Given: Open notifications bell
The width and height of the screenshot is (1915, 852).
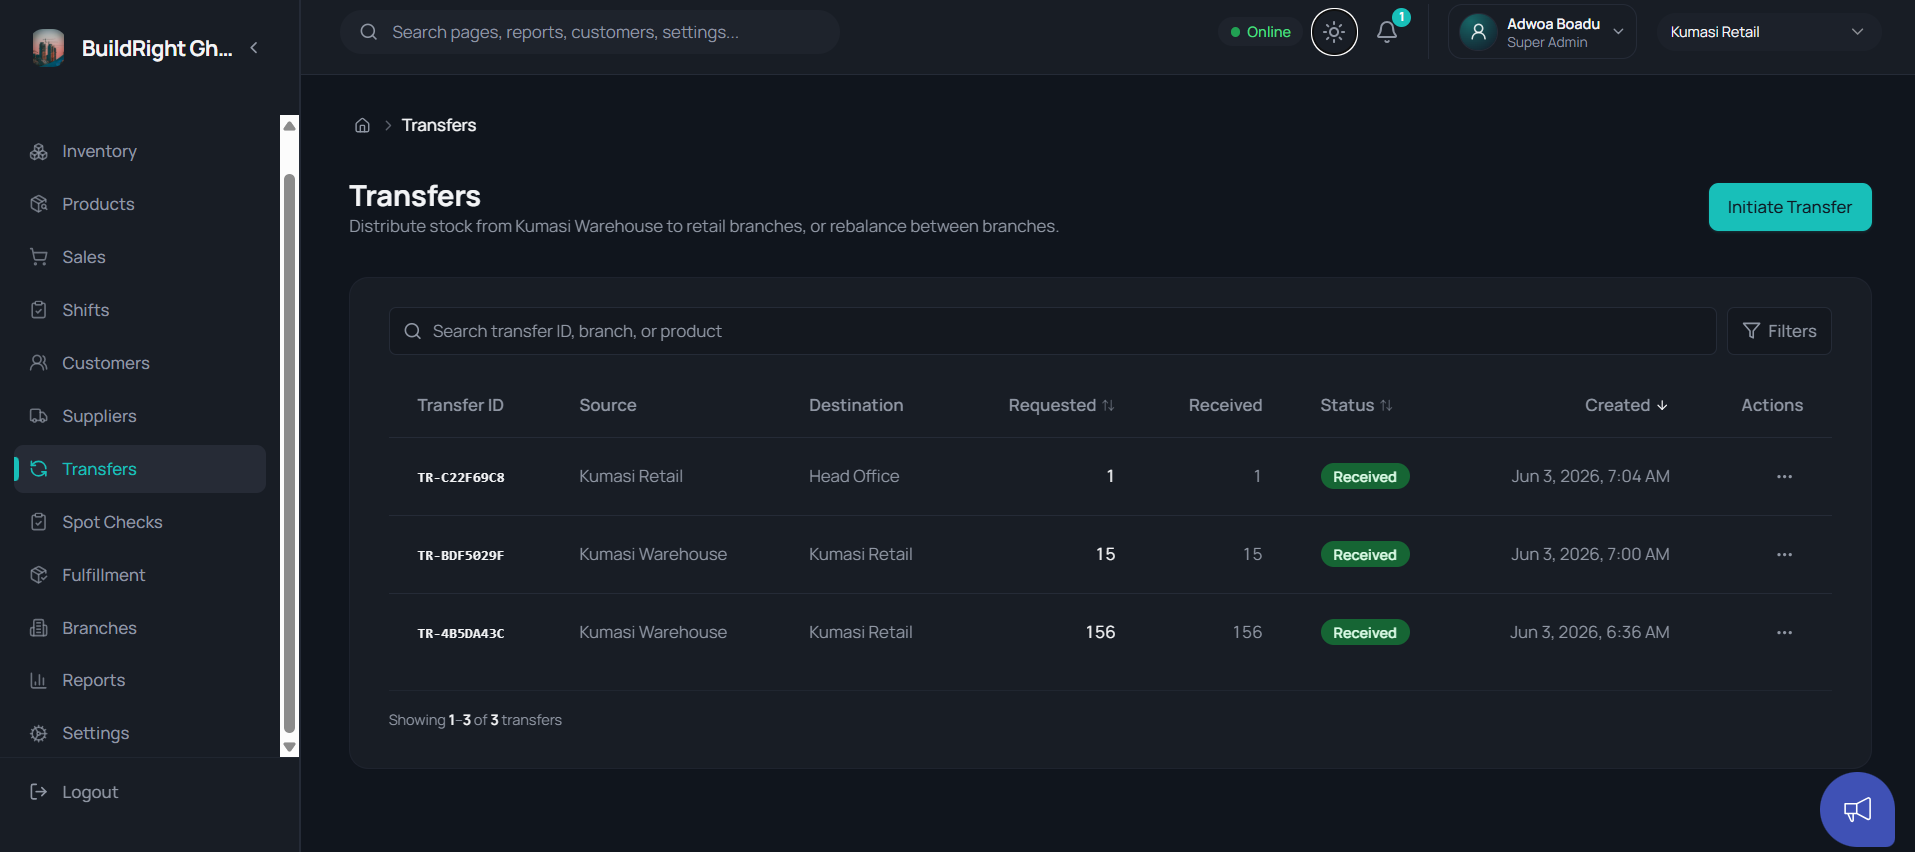Looking at the screenshot, I should click(1387, 32).
